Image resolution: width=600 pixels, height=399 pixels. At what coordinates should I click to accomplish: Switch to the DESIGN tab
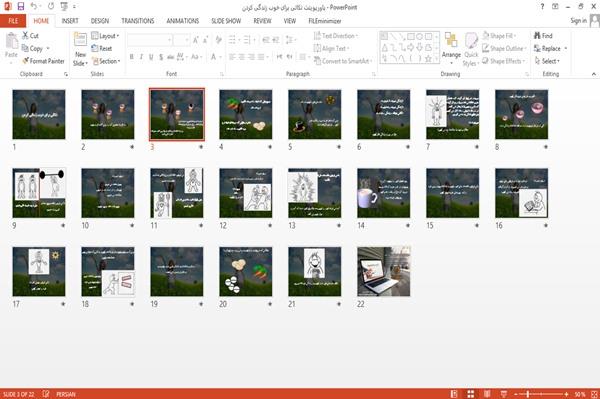tap(100, 21)
